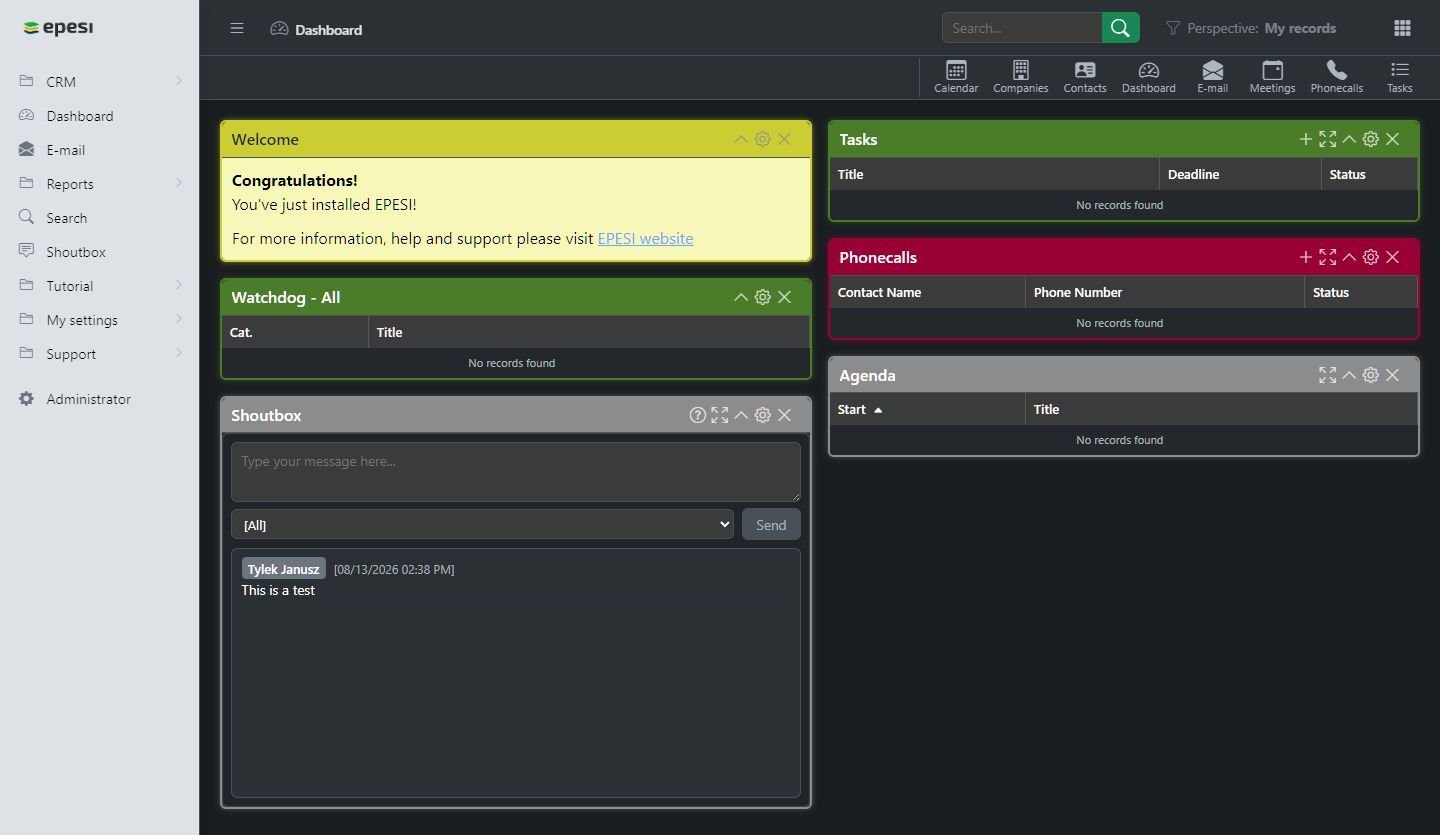Click the hamburger menu icon

(237, 28)
